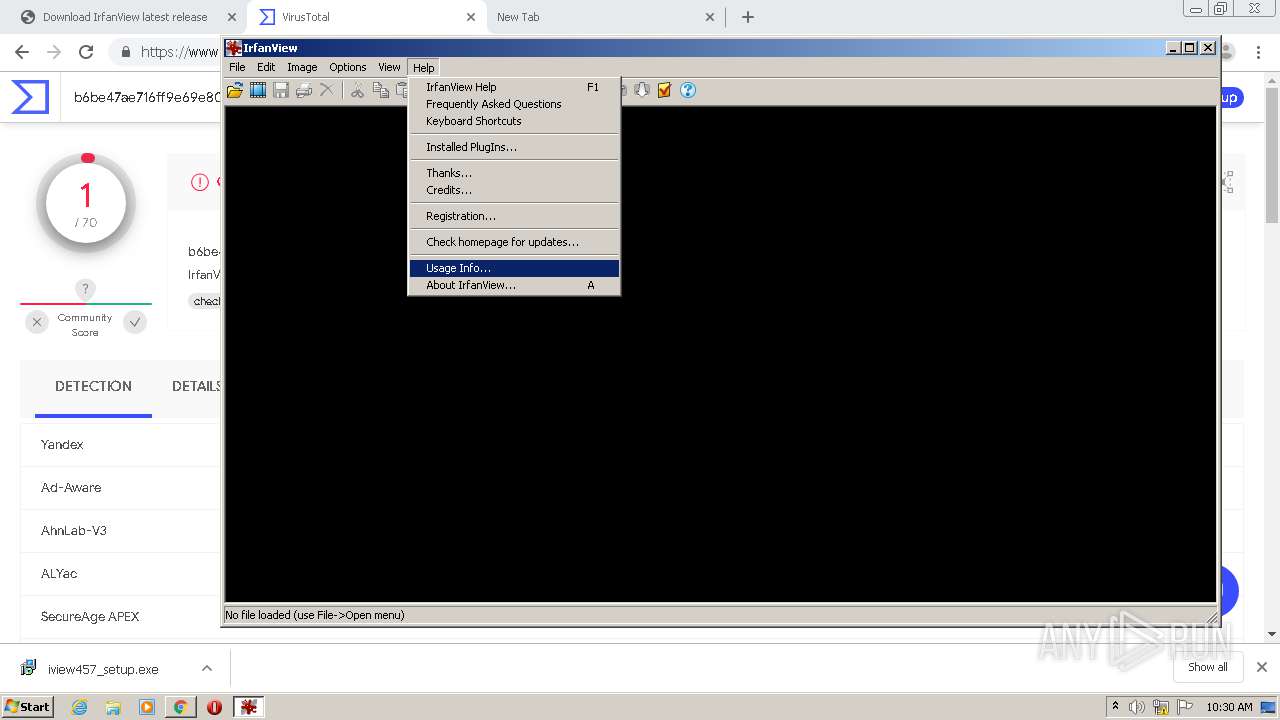This screenshot has width=1280, height=720.
Task: Click the AhnLab-V3 detection row
Action: (120, 531)
